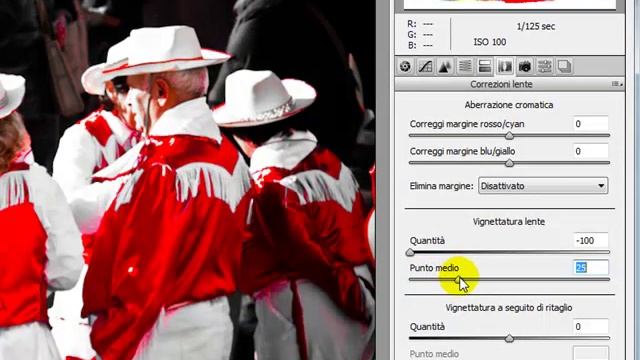Click the post-crop vignette Quantità slider handle
The width and height of the screenshot is (640, 360).
click(x=509, y=339)
